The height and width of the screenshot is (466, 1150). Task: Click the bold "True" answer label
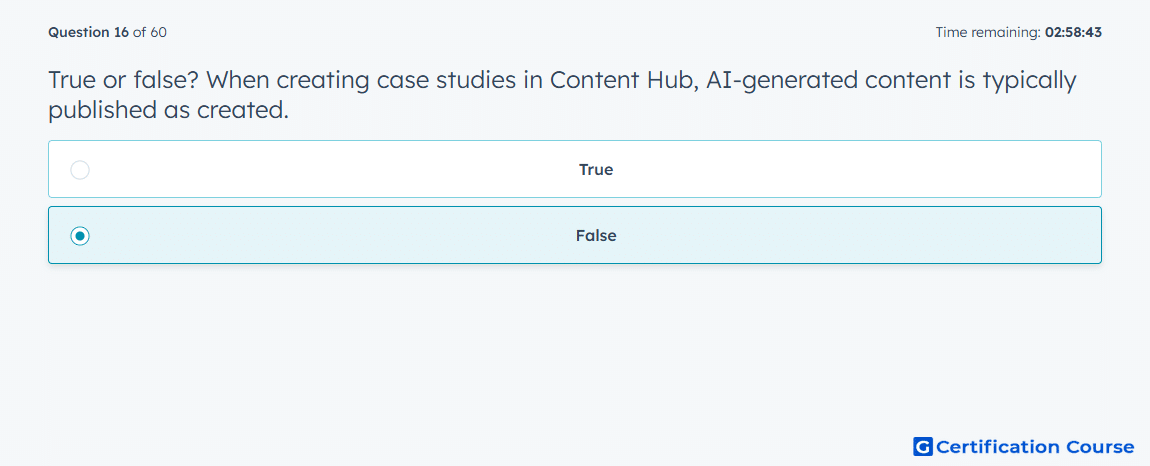[x=596, y=170]
